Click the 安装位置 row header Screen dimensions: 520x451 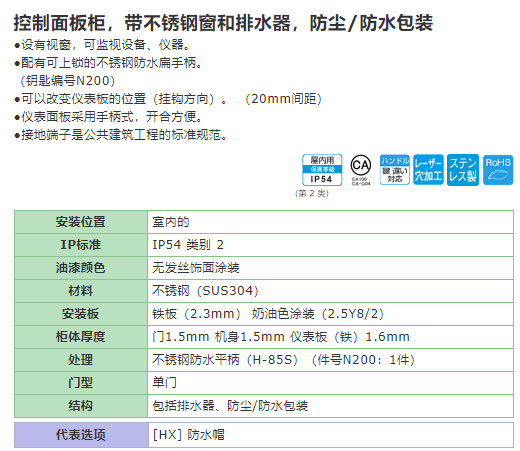coord(81,222)
